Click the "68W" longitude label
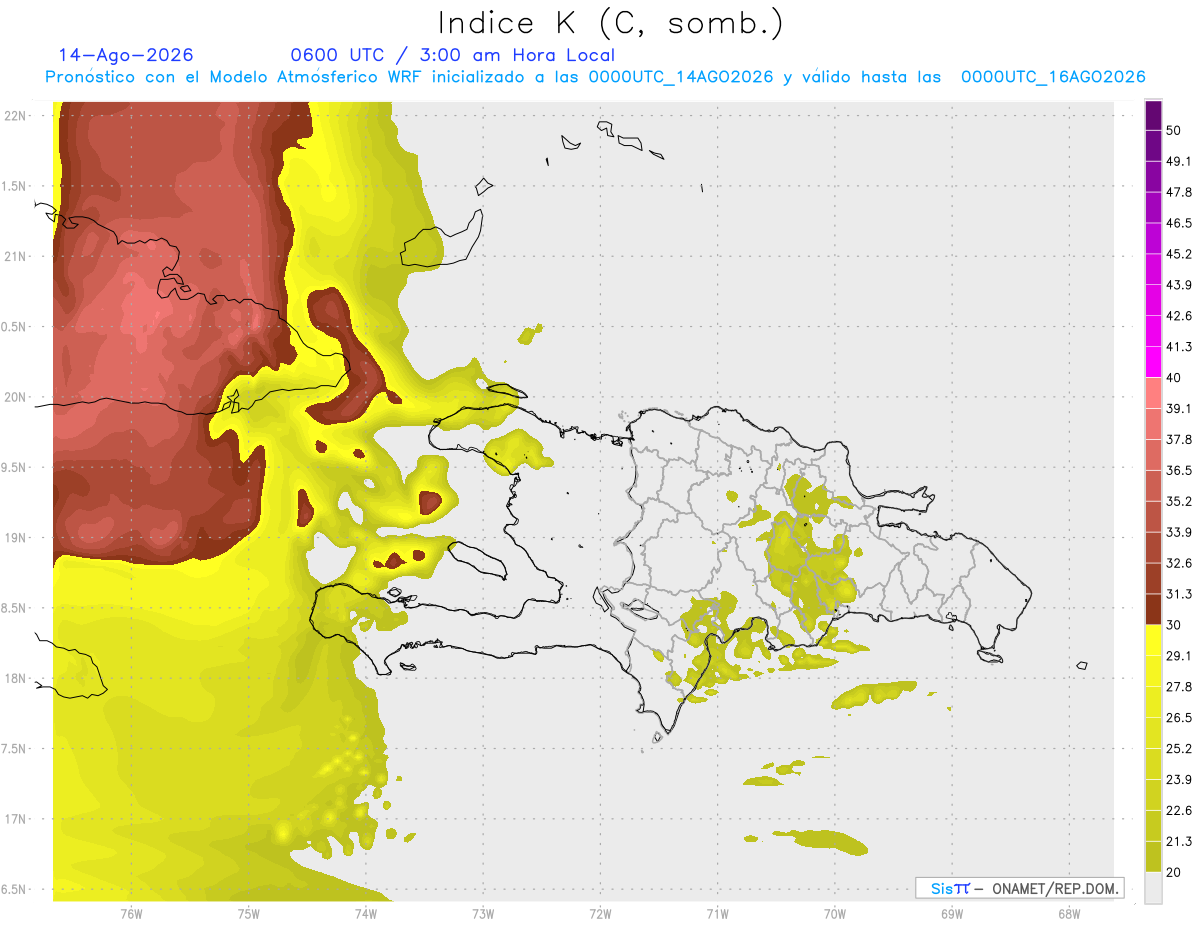1200x927 pixels. pyautogui.click(x=1069, y=913)
